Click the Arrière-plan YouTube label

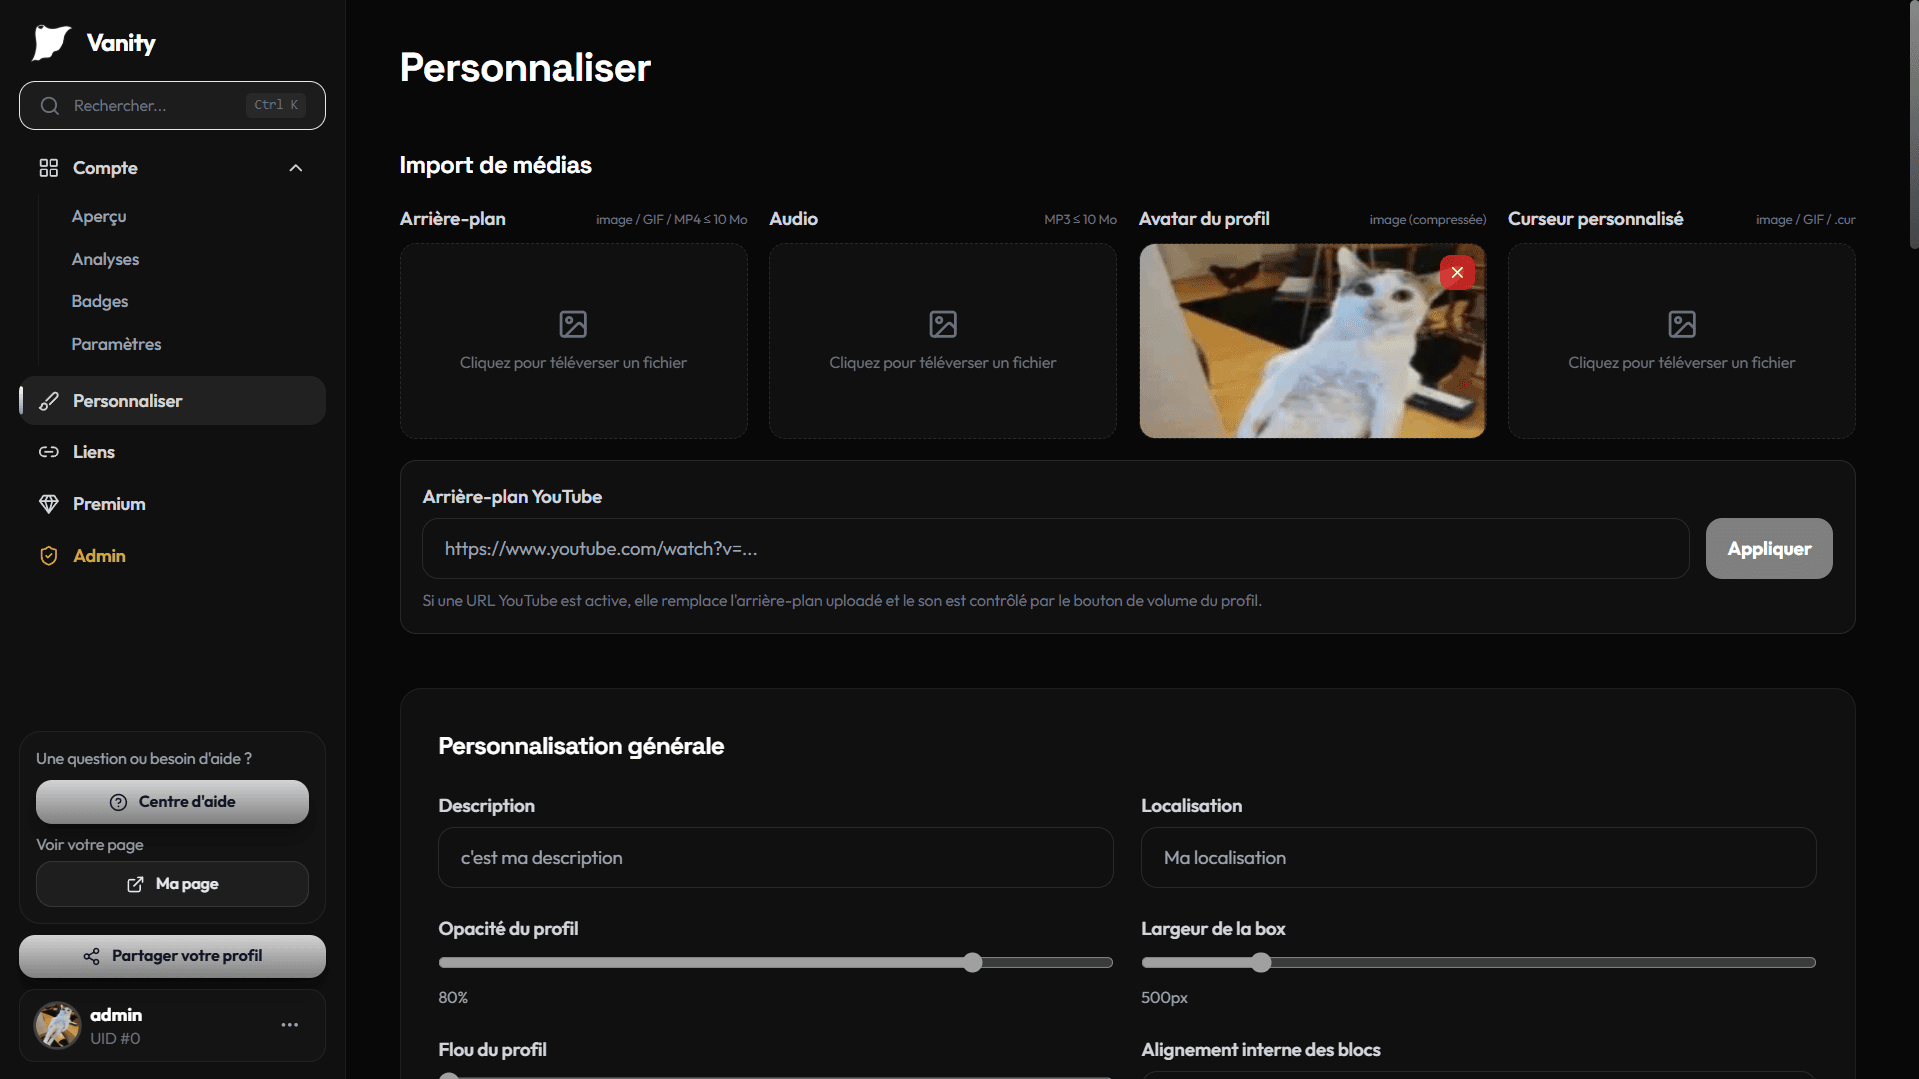point(512,497)
